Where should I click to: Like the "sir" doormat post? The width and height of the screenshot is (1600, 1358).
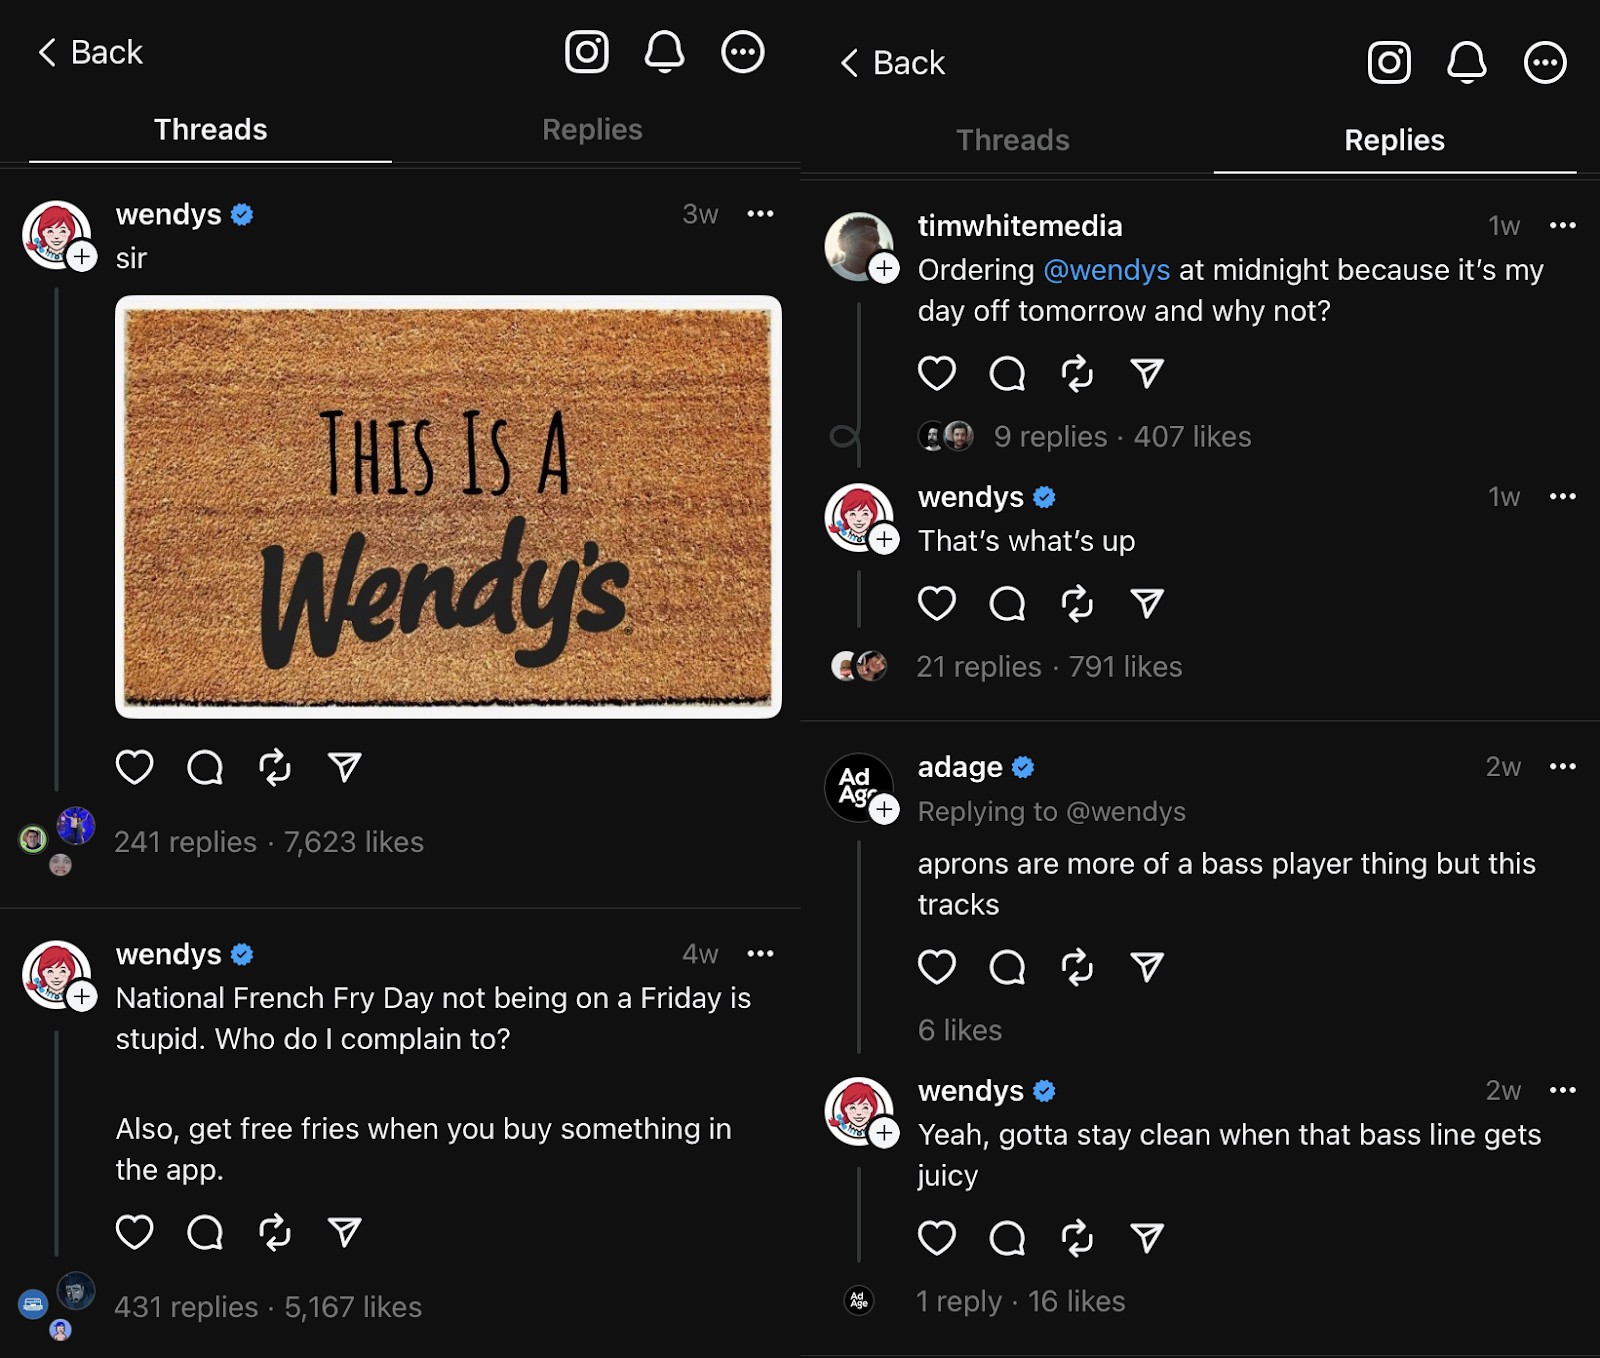point(134,767)
